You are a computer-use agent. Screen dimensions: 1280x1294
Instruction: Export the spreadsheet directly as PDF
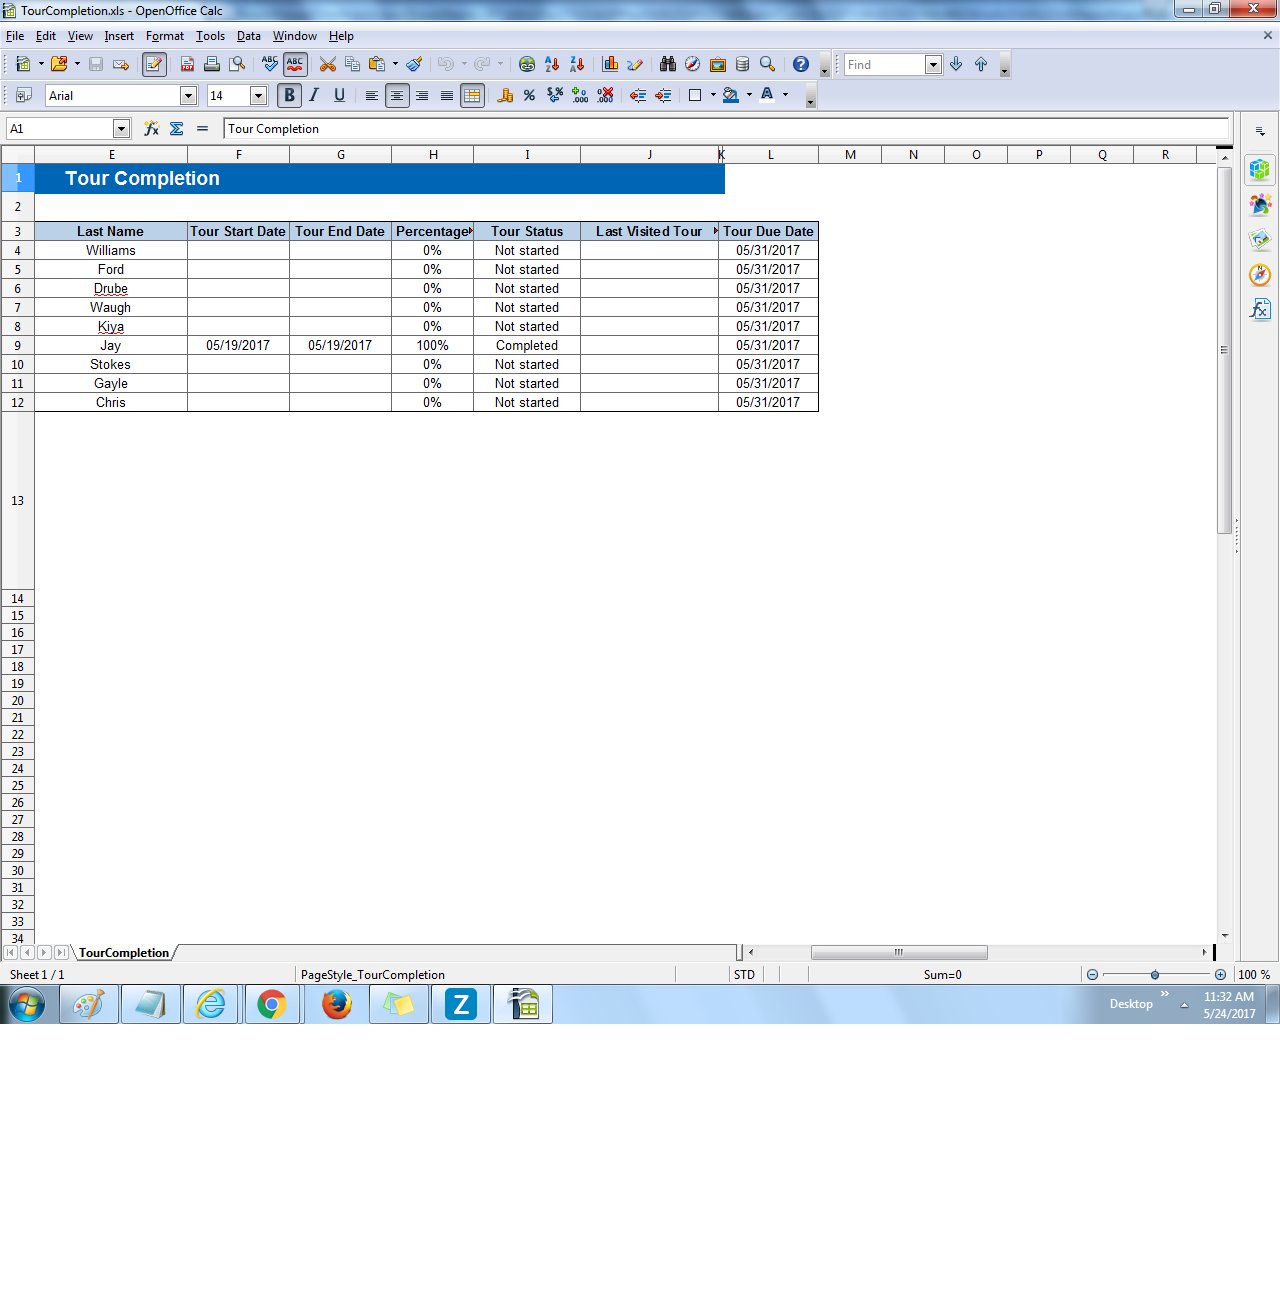pyautogui.click(x=187, y=65)
